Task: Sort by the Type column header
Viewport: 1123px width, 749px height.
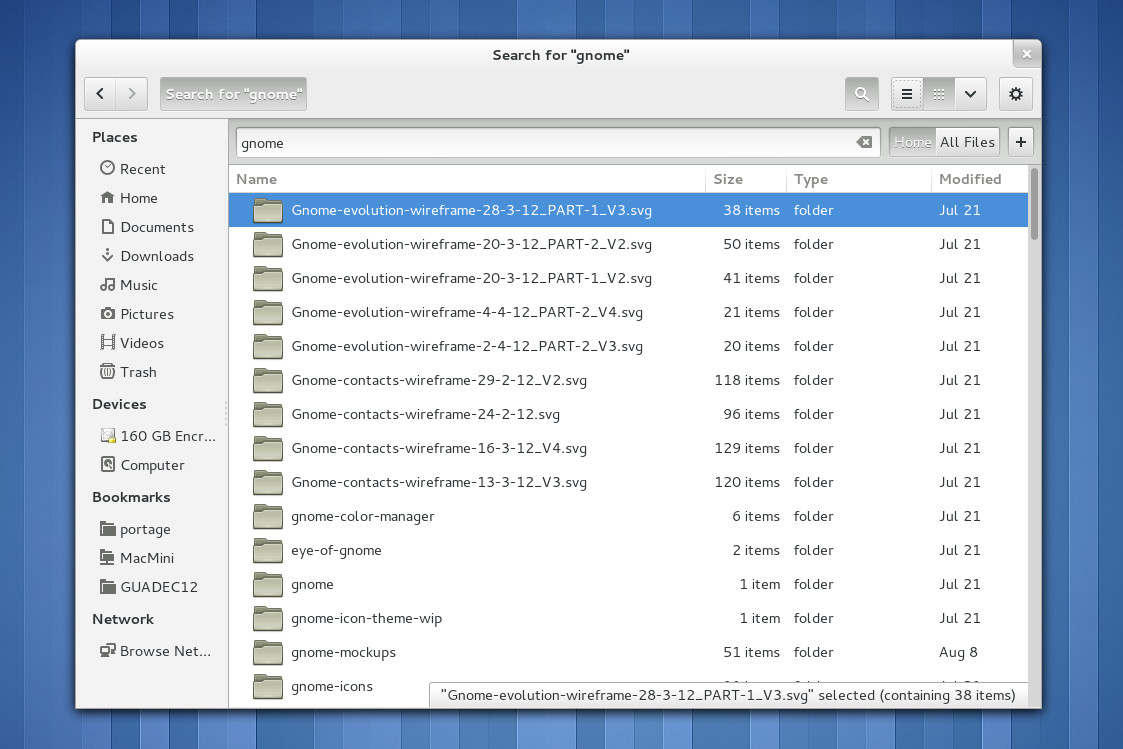Action: pyautogui.click(x=858, y=179)
